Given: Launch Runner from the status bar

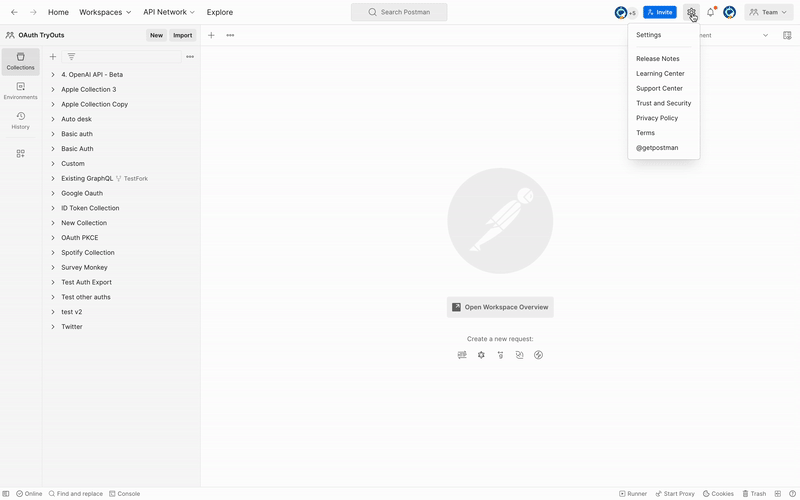Looking at the screenshot, I should tap(633, 494).
